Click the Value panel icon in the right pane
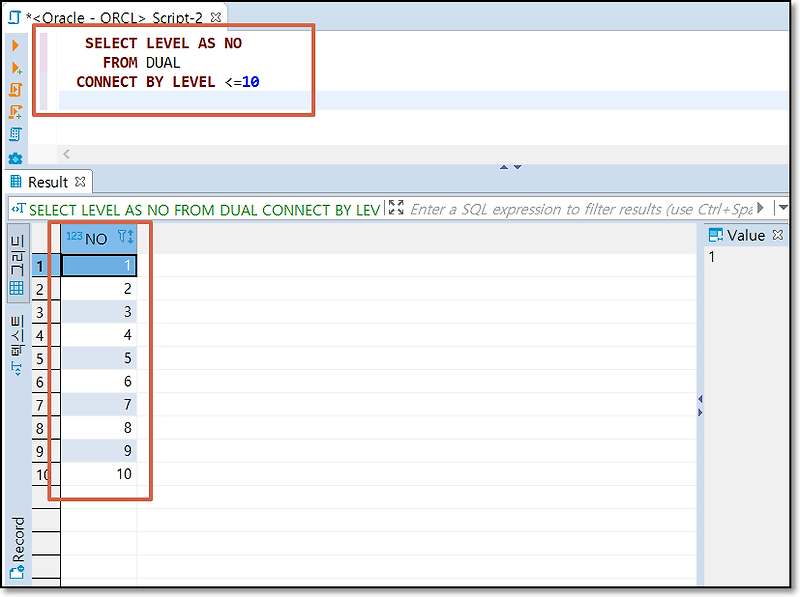 (717, 234)
